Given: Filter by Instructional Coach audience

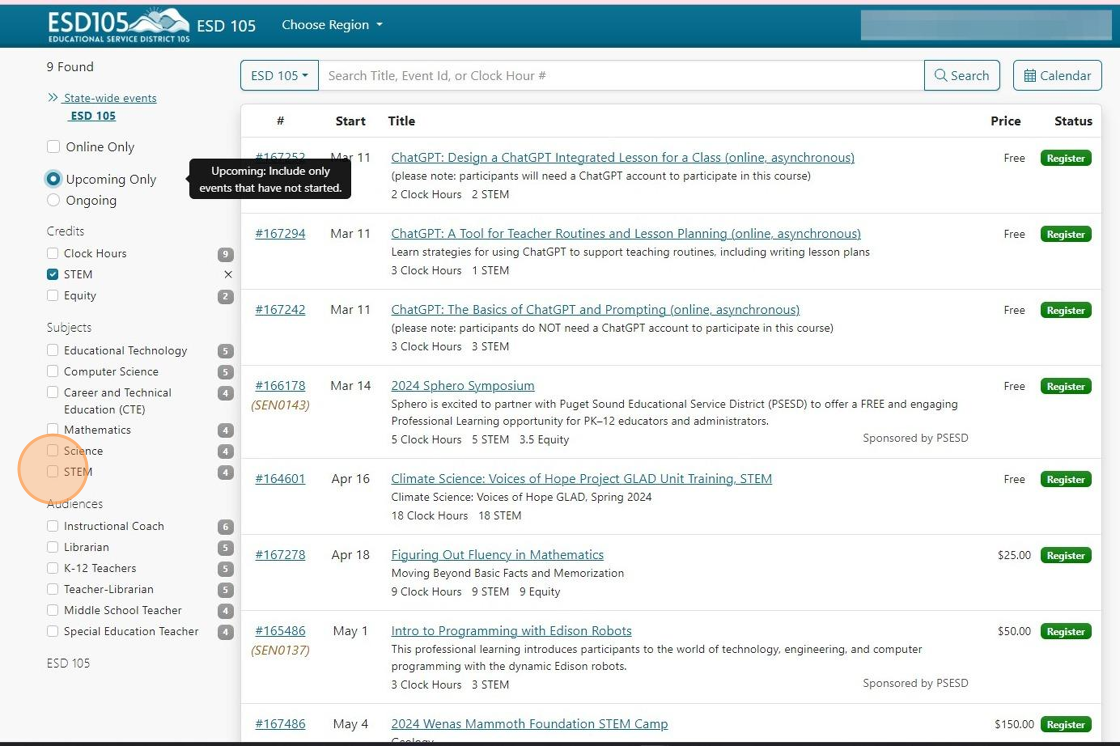Looking at the screenshot, I should point(53,526).
